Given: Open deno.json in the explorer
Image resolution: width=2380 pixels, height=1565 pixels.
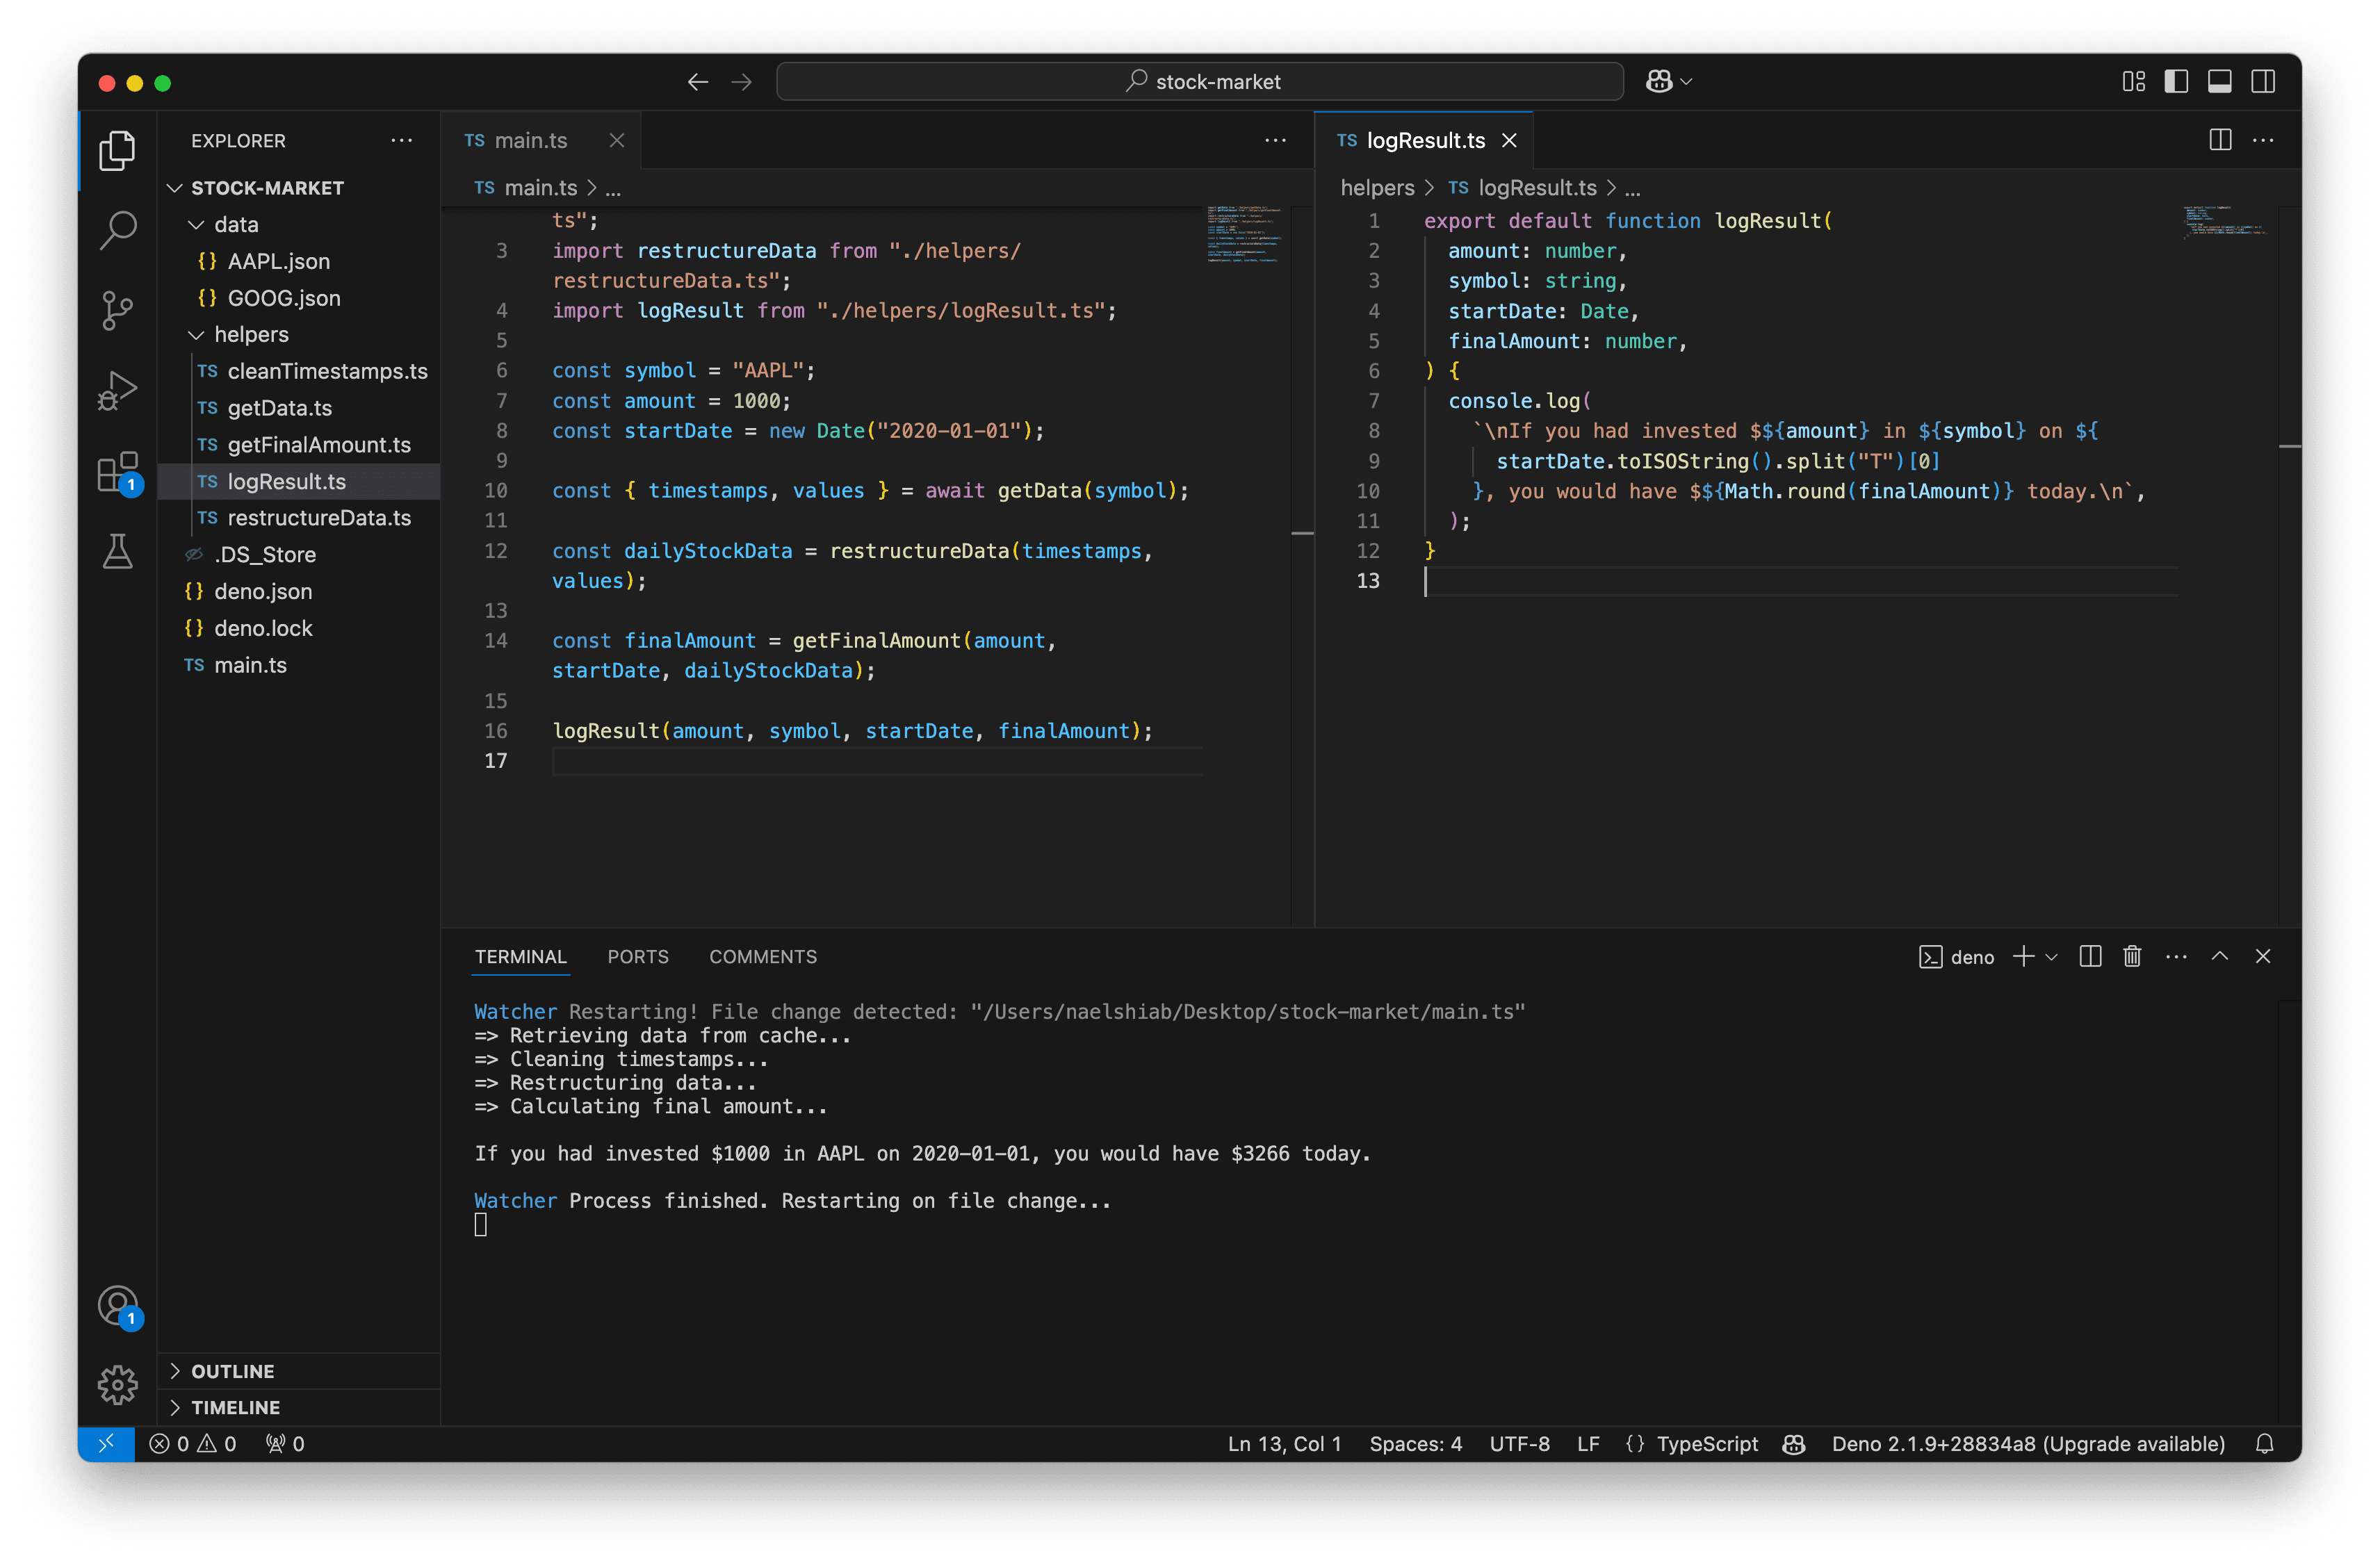Looking at the screenshot, I should click(299, 591).
